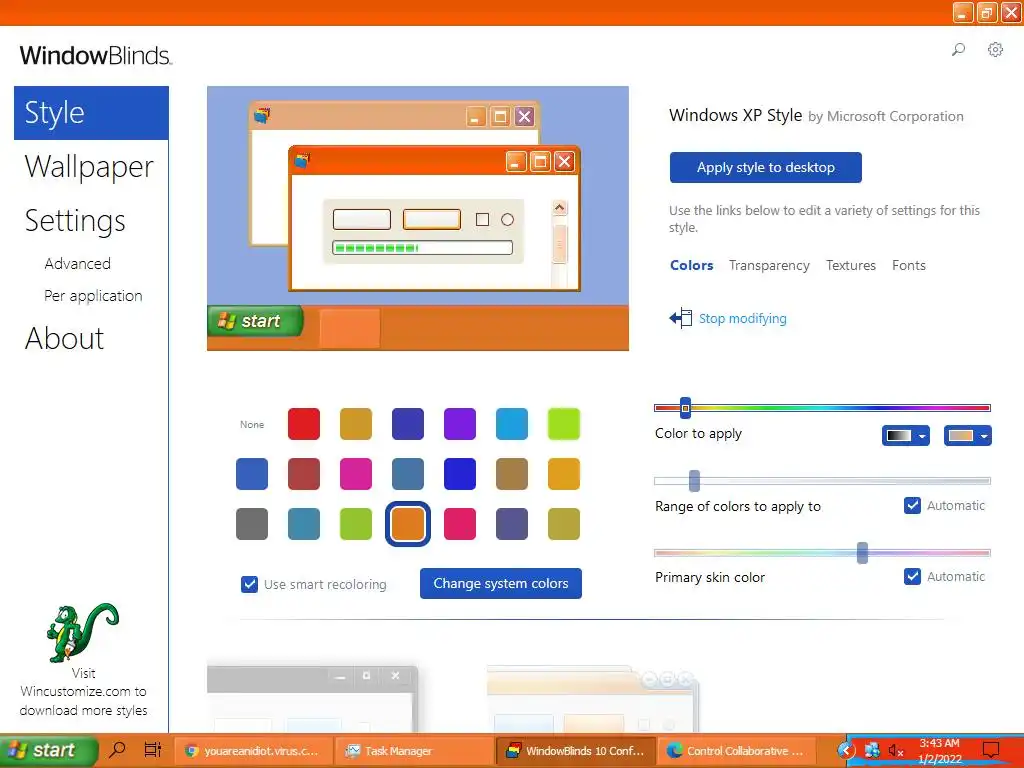The width and height of the screenshot is (1024, 768).
Task: Click Change system colors button
Action: coord(501,583)
